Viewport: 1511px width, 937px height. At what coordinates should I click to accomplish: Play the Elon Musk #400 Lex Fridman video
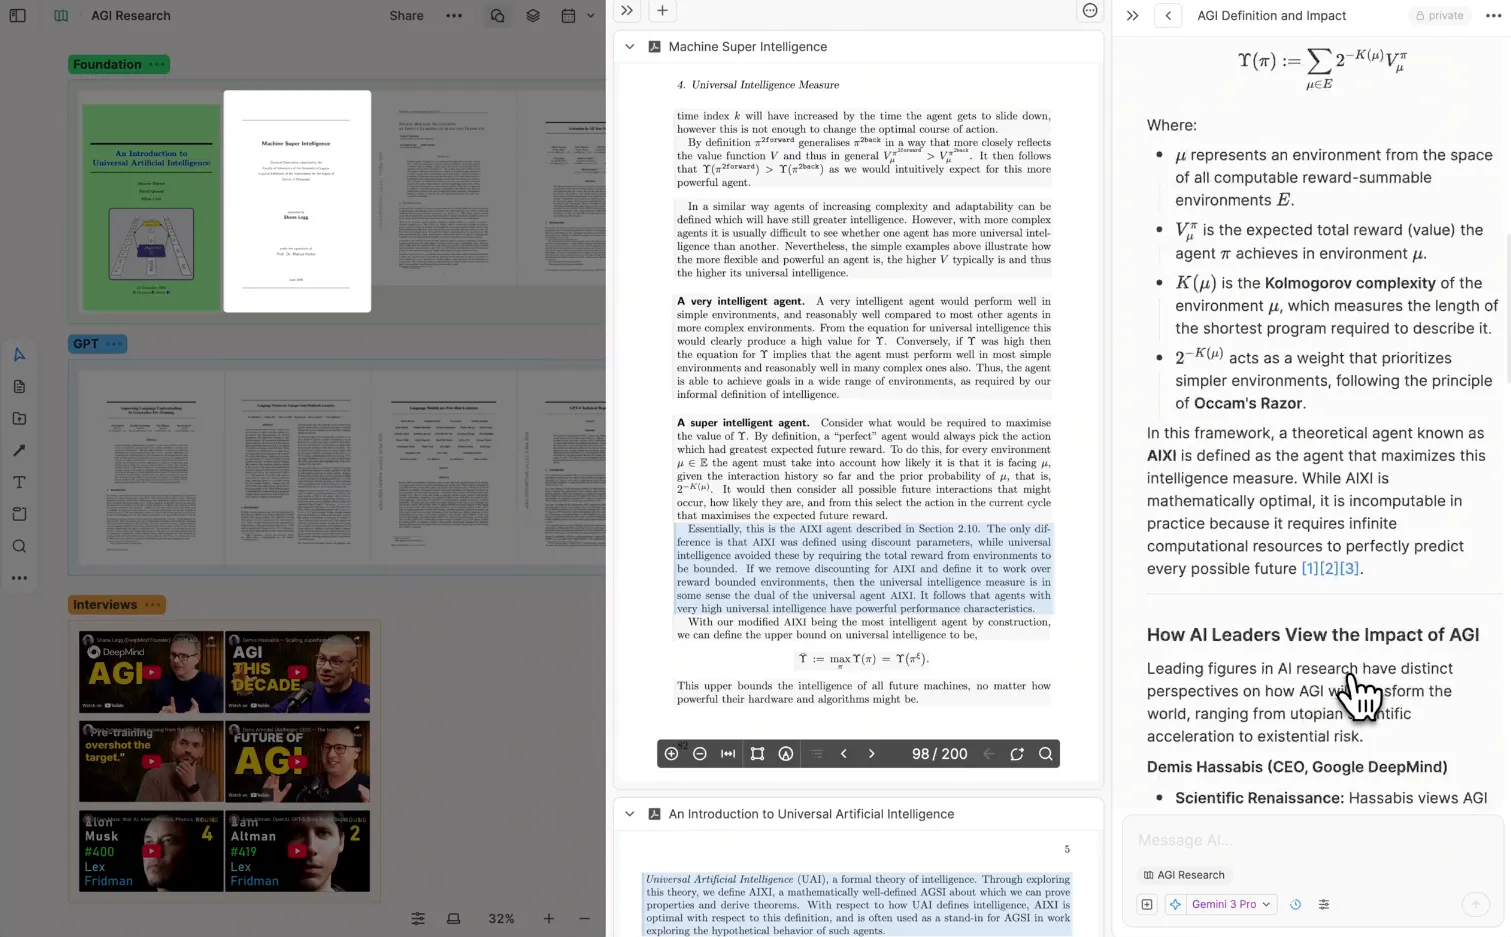tap(151, 851)
